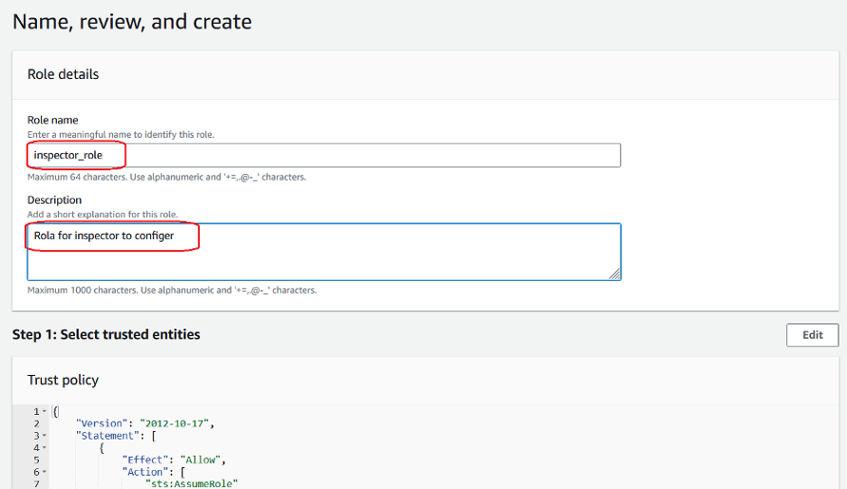The width and height of the screenshot is (847, 489).
Task: Toggle the fold arrow on line 4
Action: tap(43, 447)
